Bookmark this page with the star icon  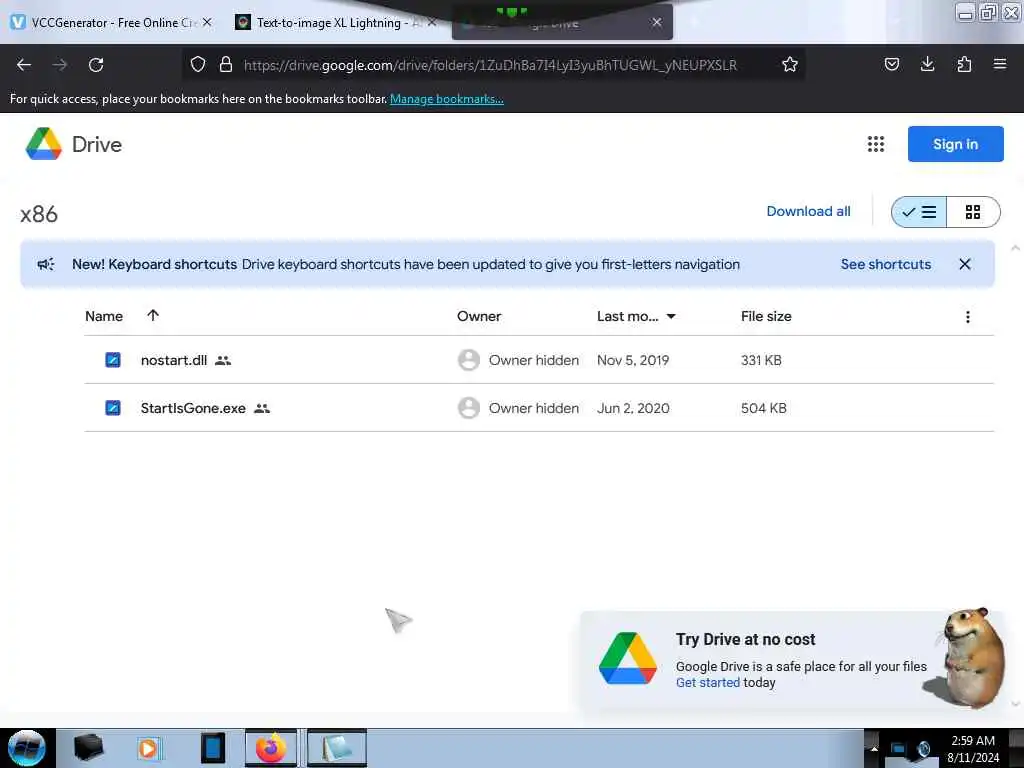pos(790,64)
